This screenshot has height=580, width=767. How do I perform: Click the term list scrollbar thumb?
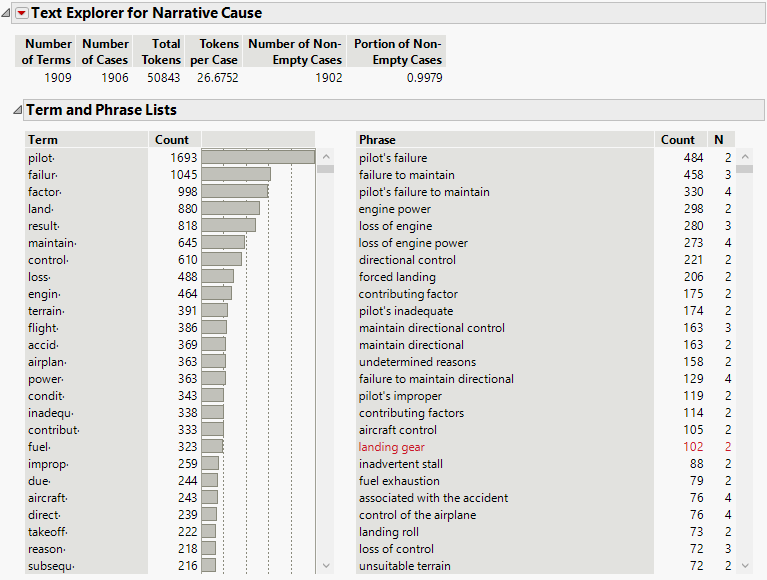tap(325, 168)
